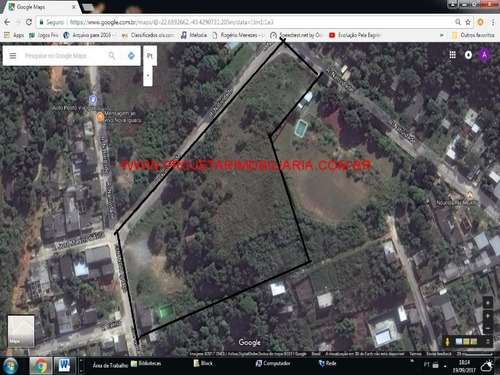Switch to Mapa view thumbnail
Screen dimensions: 500x375
click(21, 331)
